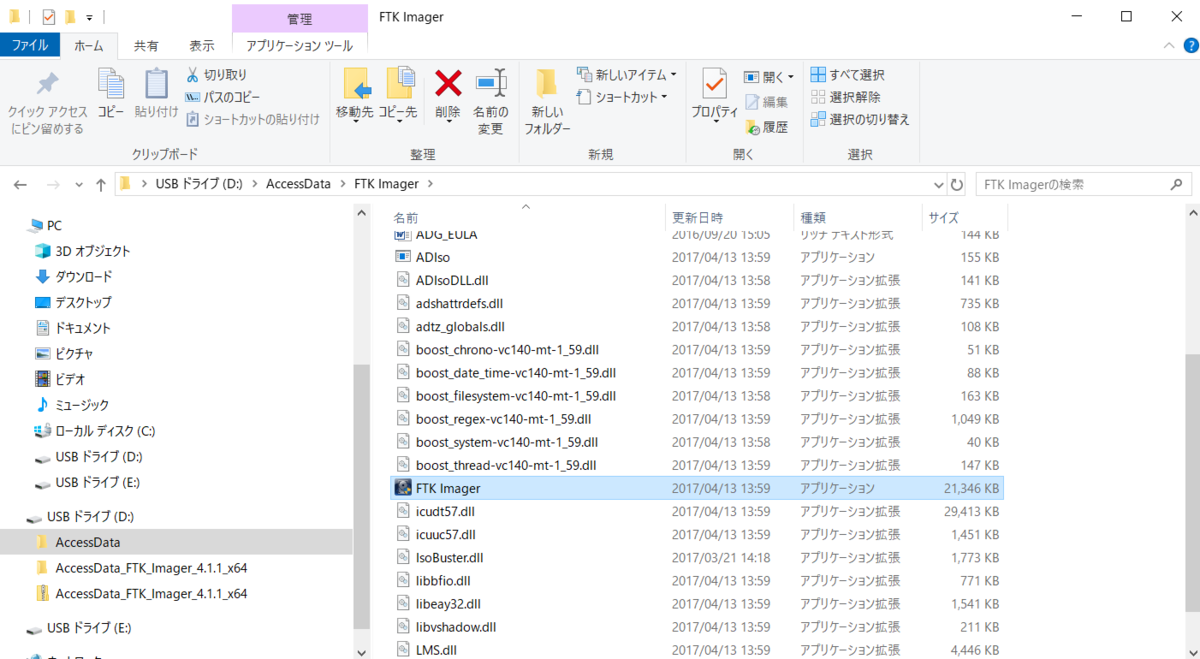Image resolution: width=1200 pixels, height=659 pixels.
Task: Open the ファイル (File) menu
Action: (x=30, y=45)
